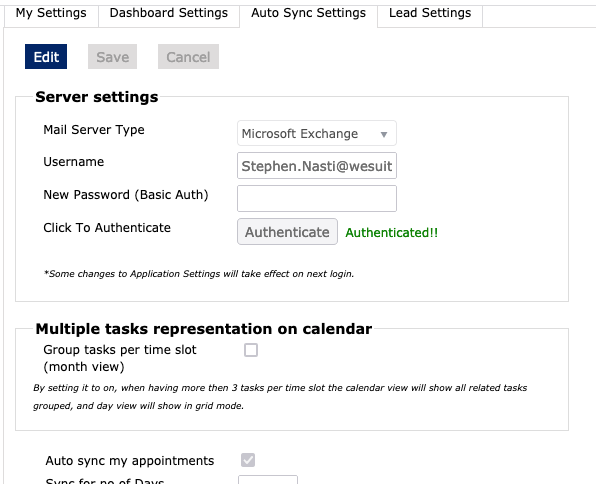The image size is (596, 484).
Task: Click the blue Edit button
Action: [46, 57]
